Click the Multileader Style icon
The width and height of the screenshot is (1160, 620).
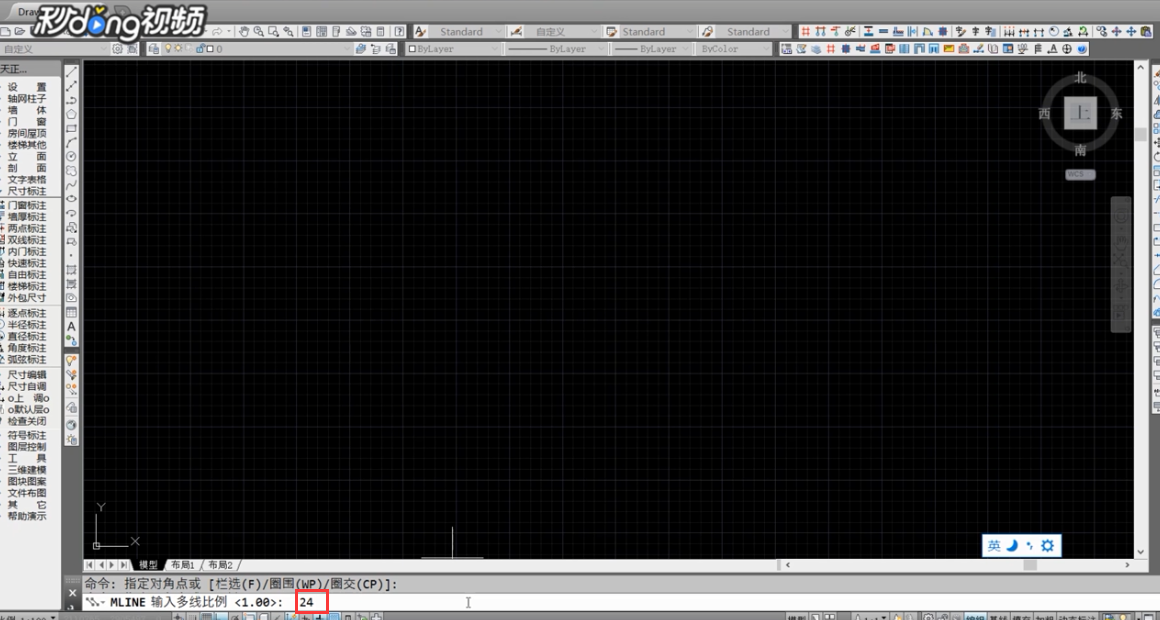tap(707, 32)
